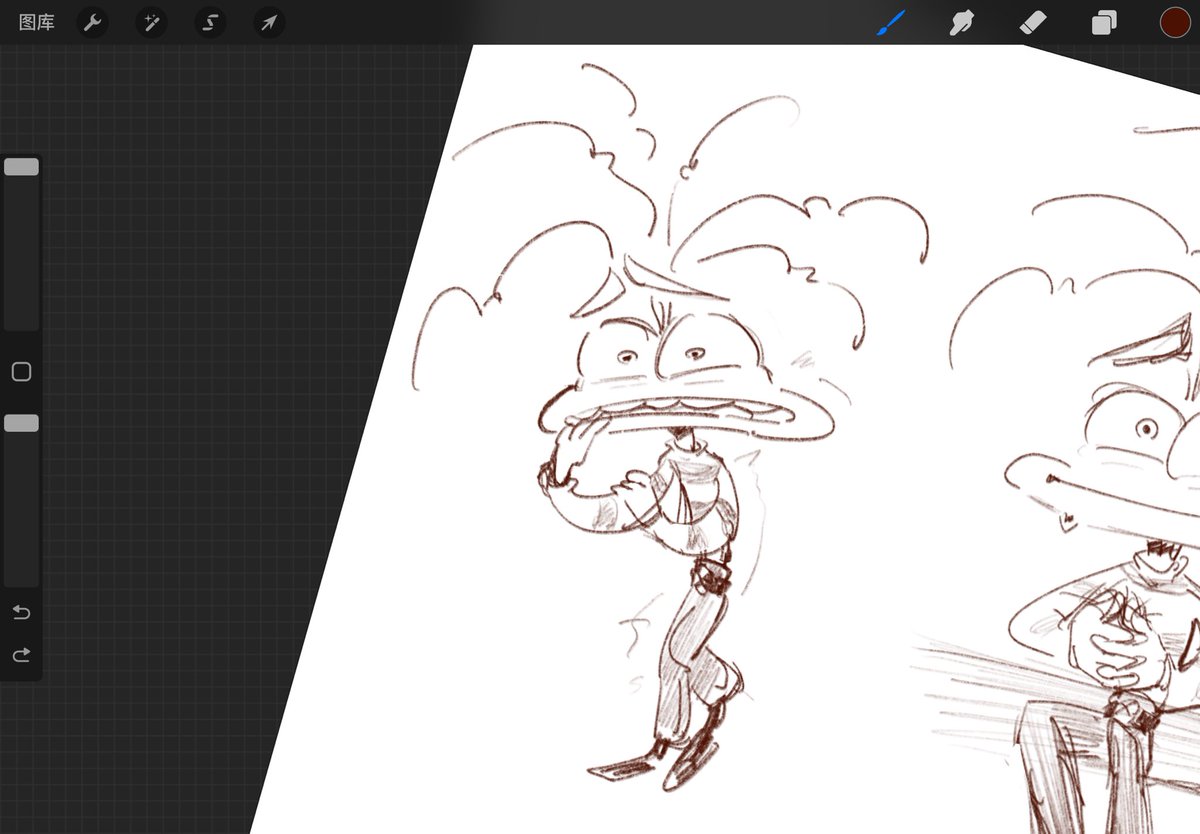Select the Brush tool
Viewport: 1200px width, 834px height.
[x=890, y=22]
